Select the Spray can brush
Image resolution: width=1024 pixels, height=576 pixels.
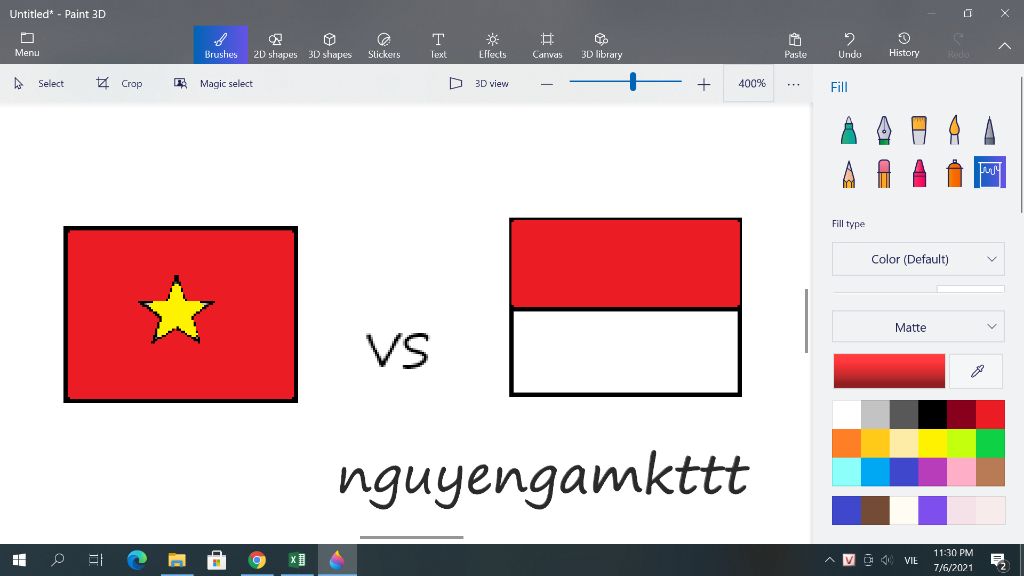(954, 174)
